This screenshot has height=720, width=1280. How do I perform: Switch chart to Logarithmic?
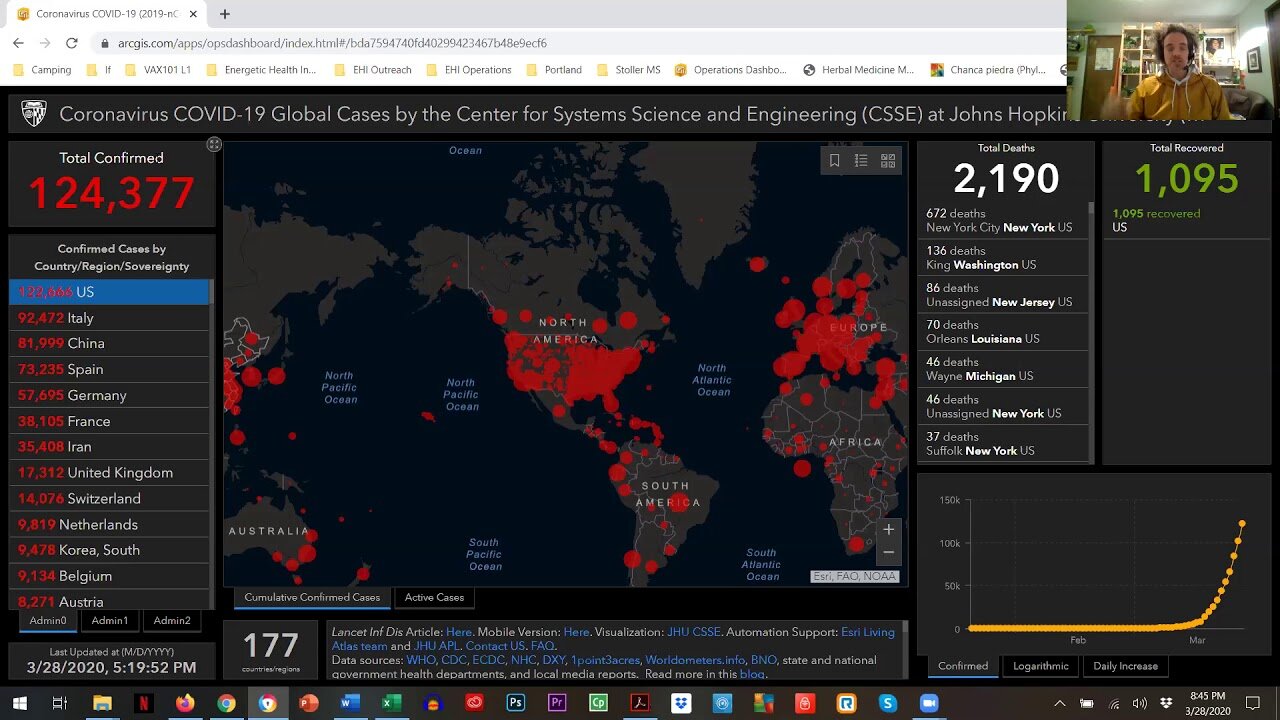pyautogui.click(x=1041, y=666)
